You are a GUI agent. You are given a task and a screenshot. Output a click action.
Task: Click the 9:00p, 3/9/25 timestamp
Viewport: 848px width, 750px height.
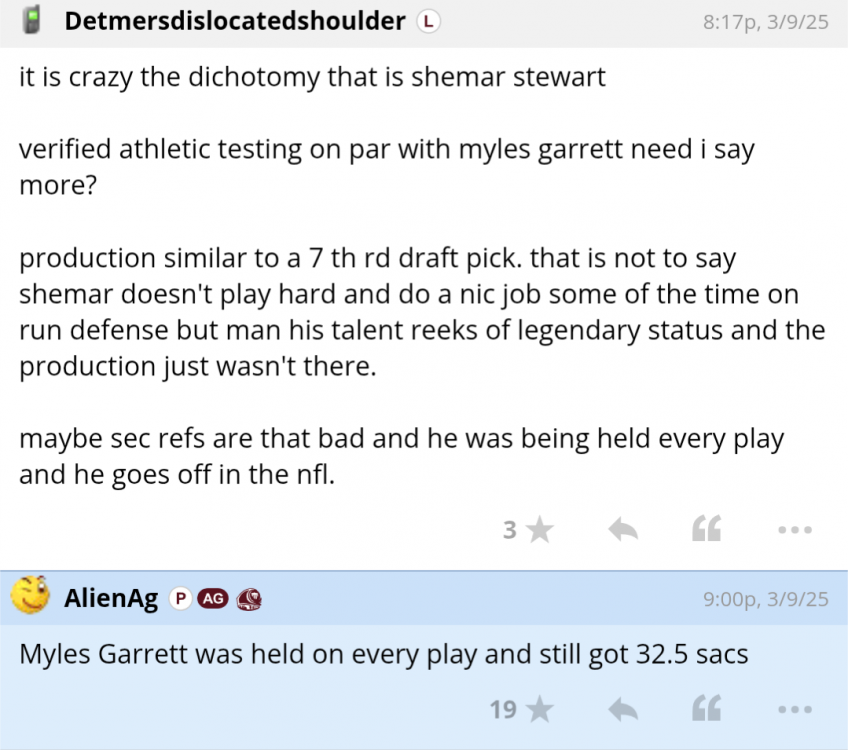coord(765,600)
